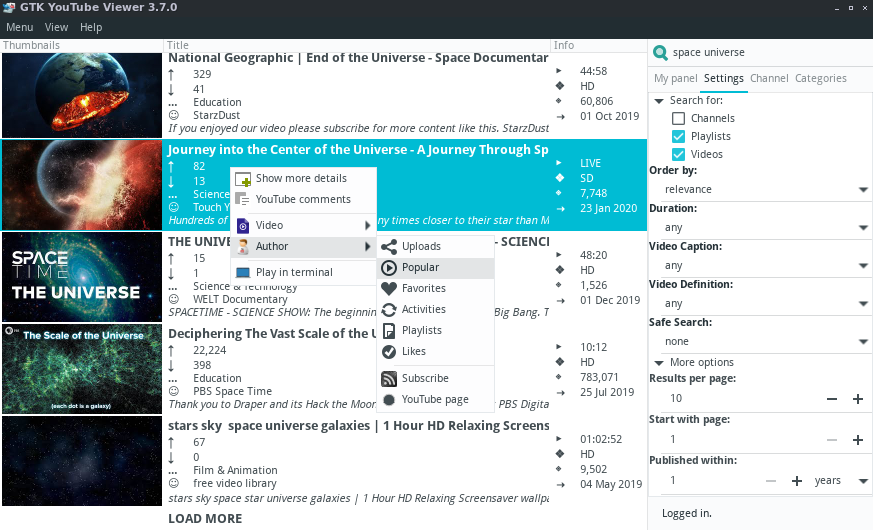Decrease Published within value
This screenshot has width=873, height=530.
click(771, 481)
